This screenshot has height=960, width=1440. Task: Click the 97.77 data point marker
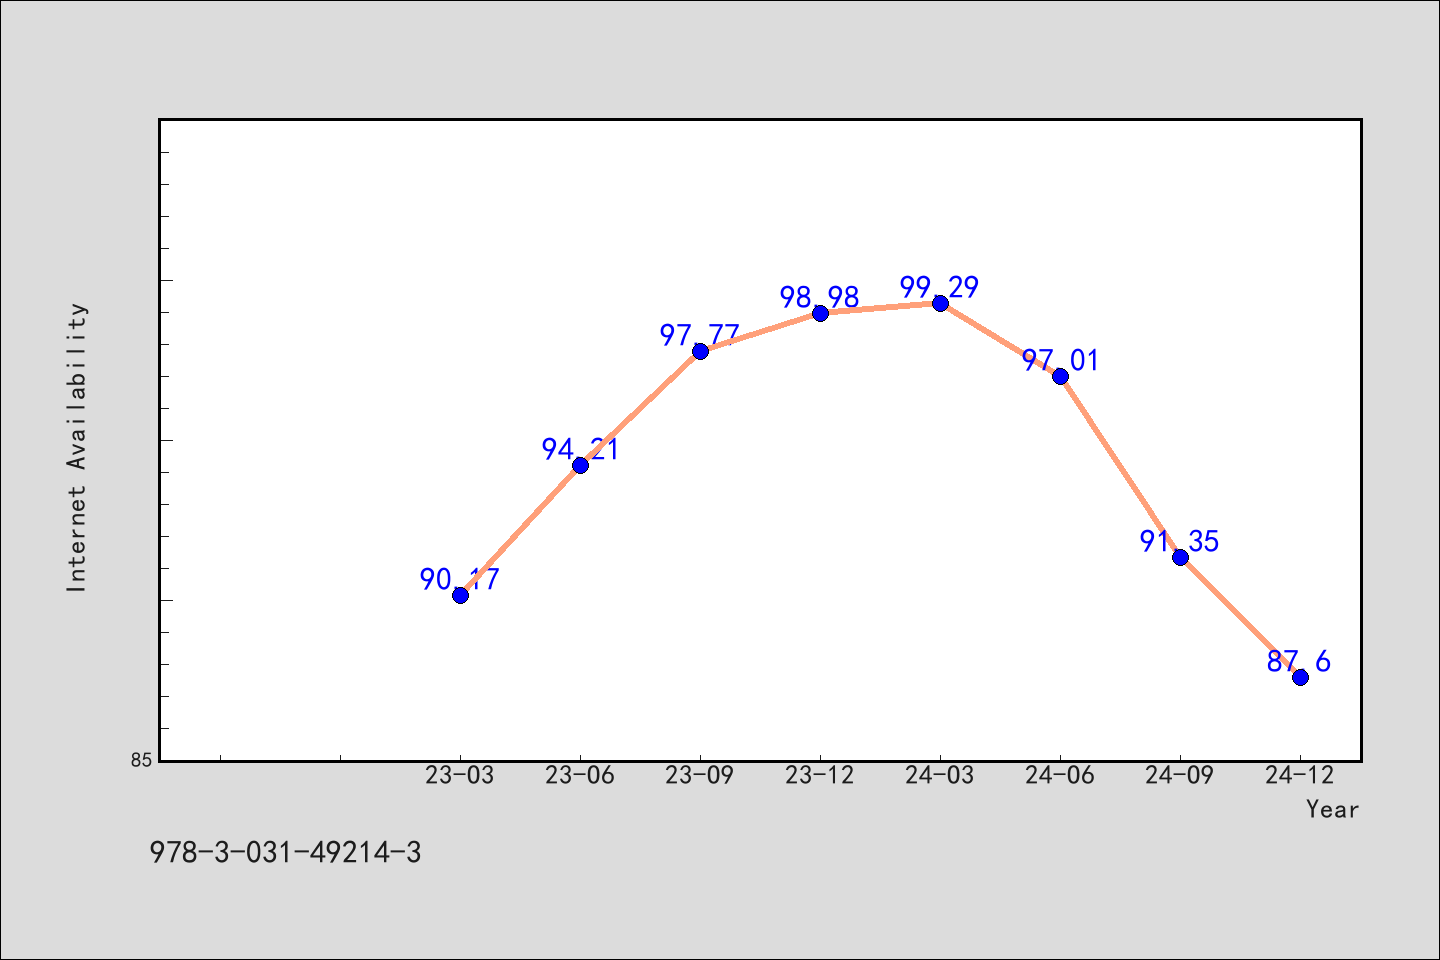click(x=700, y=351)
